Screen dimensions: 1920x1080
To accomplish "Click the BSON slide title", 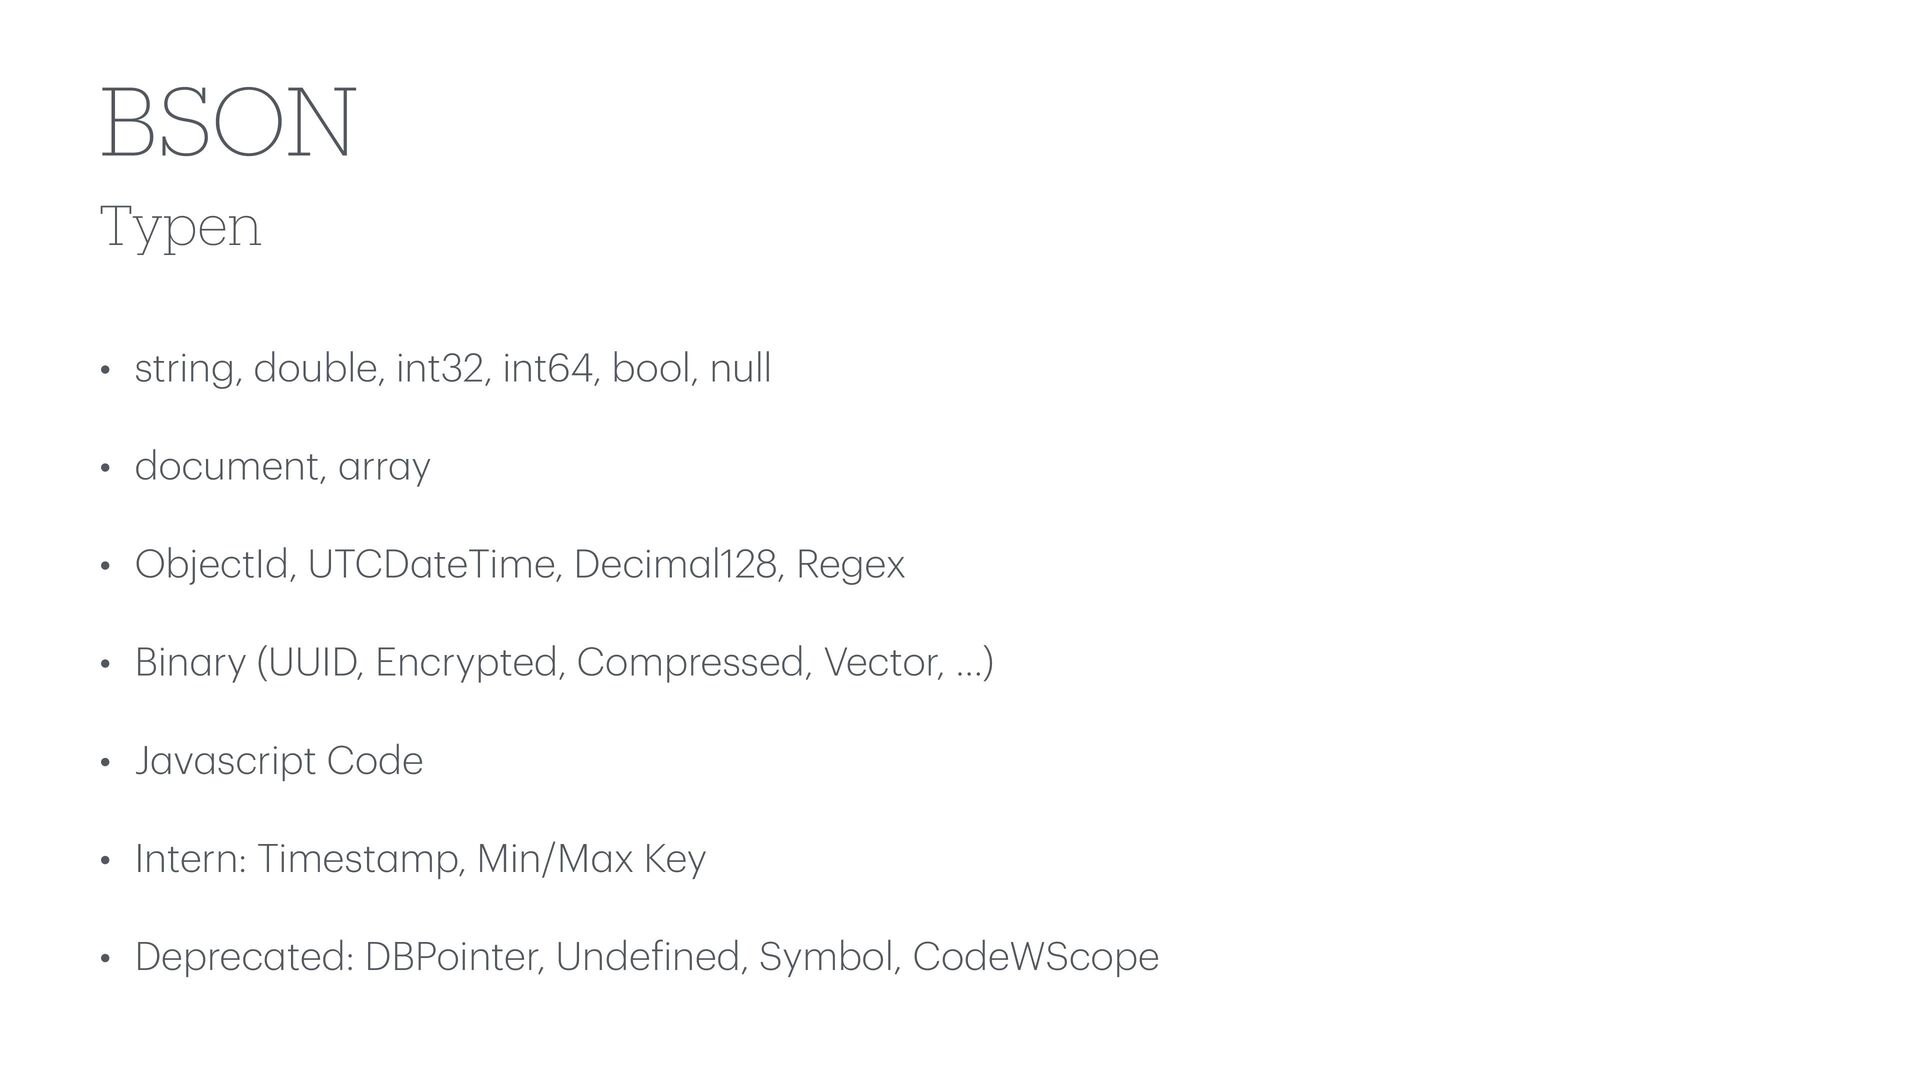I will pyautogui.click(x=227, y=123).
